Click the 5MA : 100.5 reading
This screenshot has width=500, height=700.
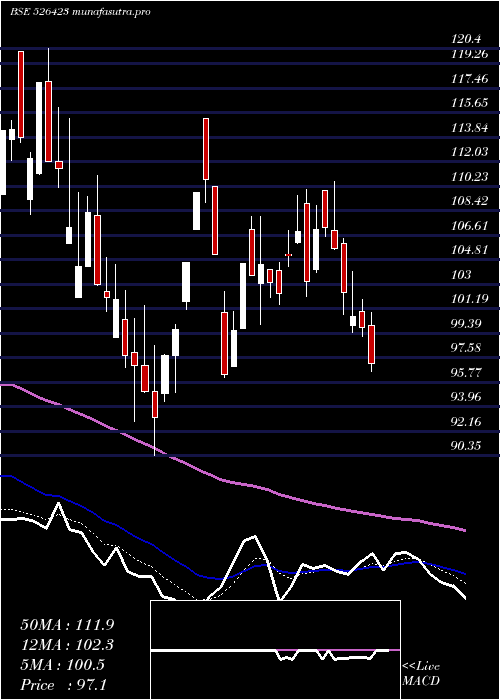click(x=62, y=665)
